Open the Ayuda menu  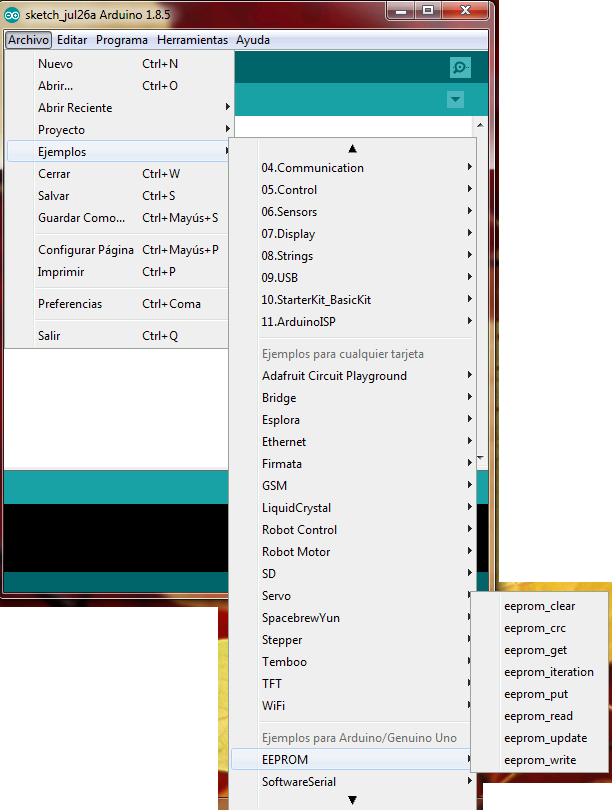253,40
